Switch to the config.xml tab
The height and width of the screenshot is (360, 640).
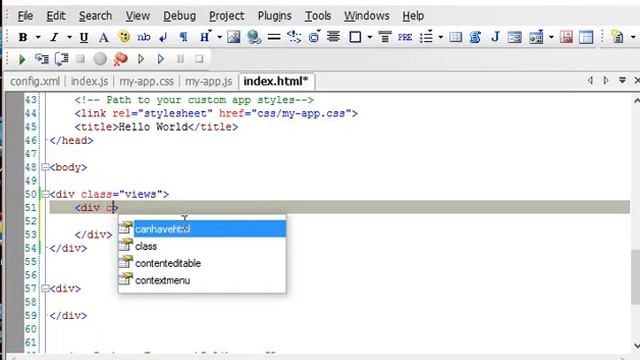(35, 81)
